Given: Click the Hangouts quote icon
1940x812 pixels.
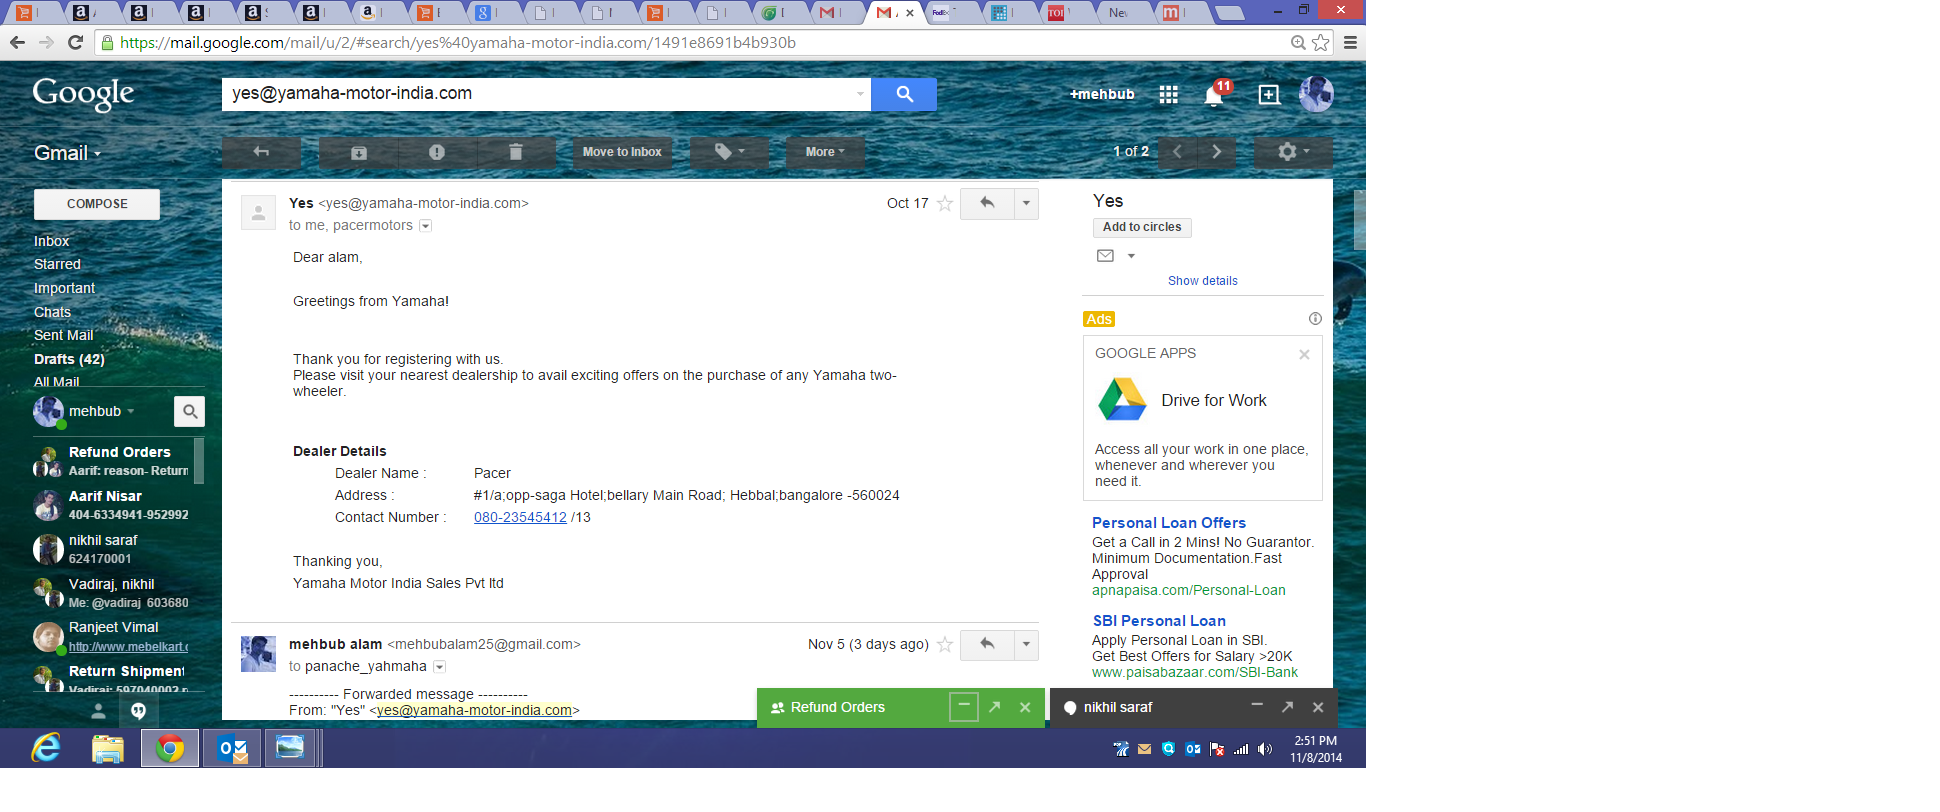Looking at the screenshot, I should (x=138, y=711).
